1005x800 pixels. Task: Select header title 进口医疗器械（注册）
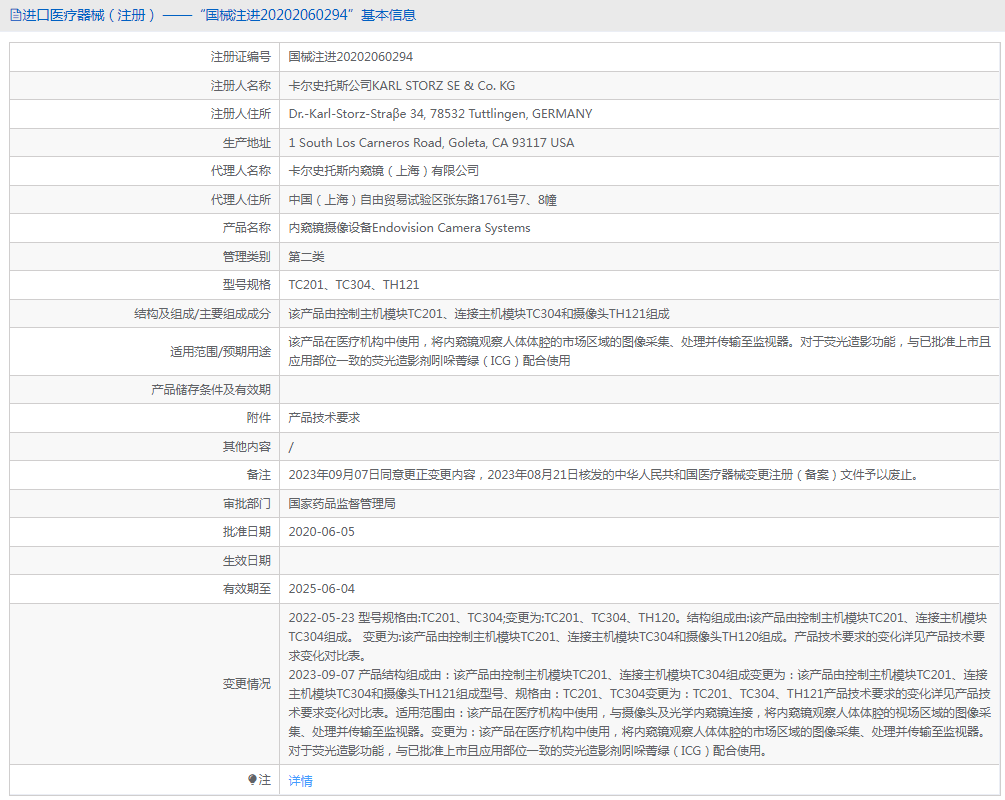(88, 15)
